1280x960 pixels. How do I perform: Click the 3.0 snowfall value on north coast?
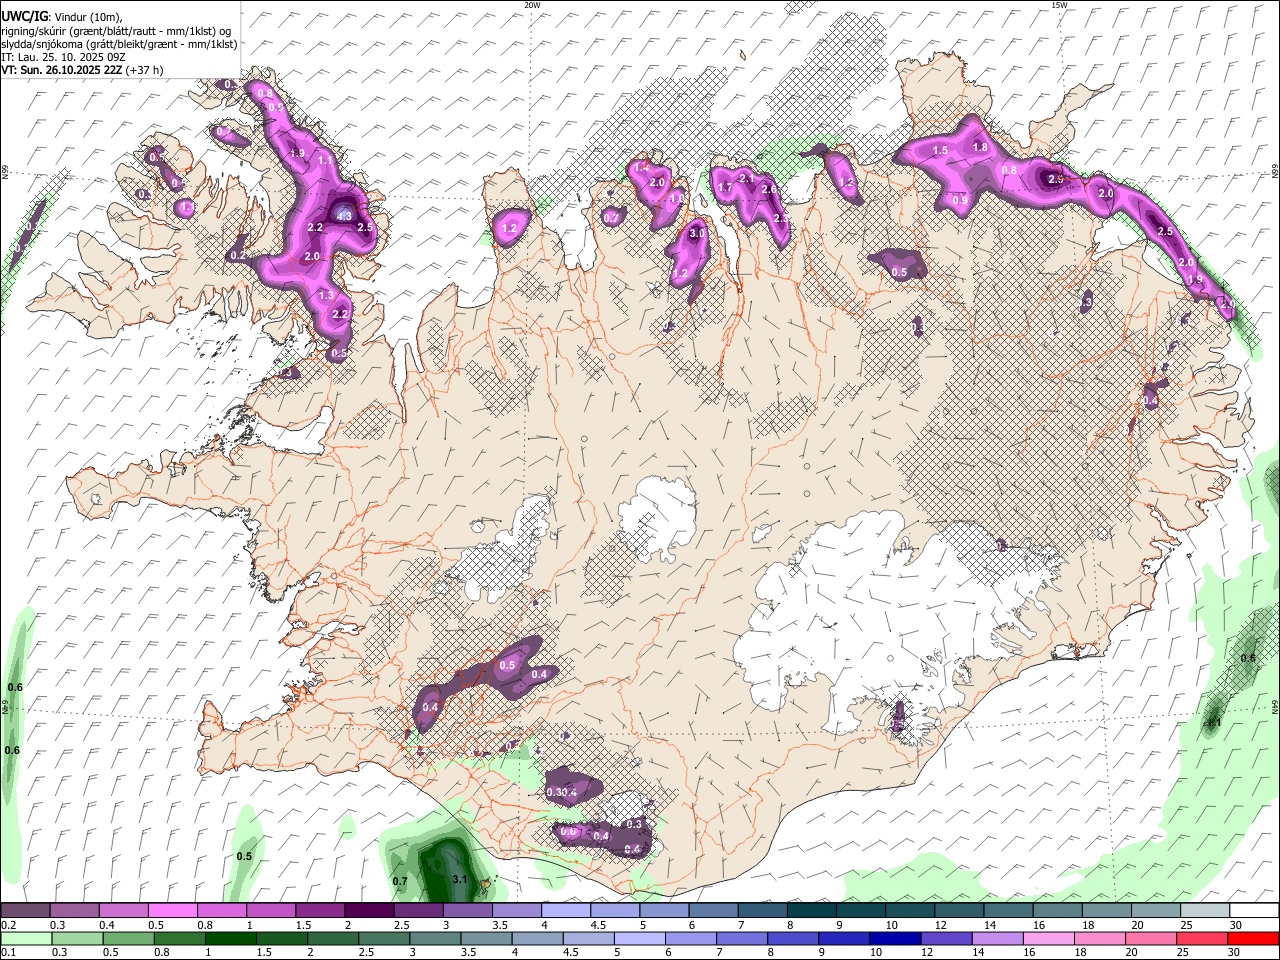[698, 233]
